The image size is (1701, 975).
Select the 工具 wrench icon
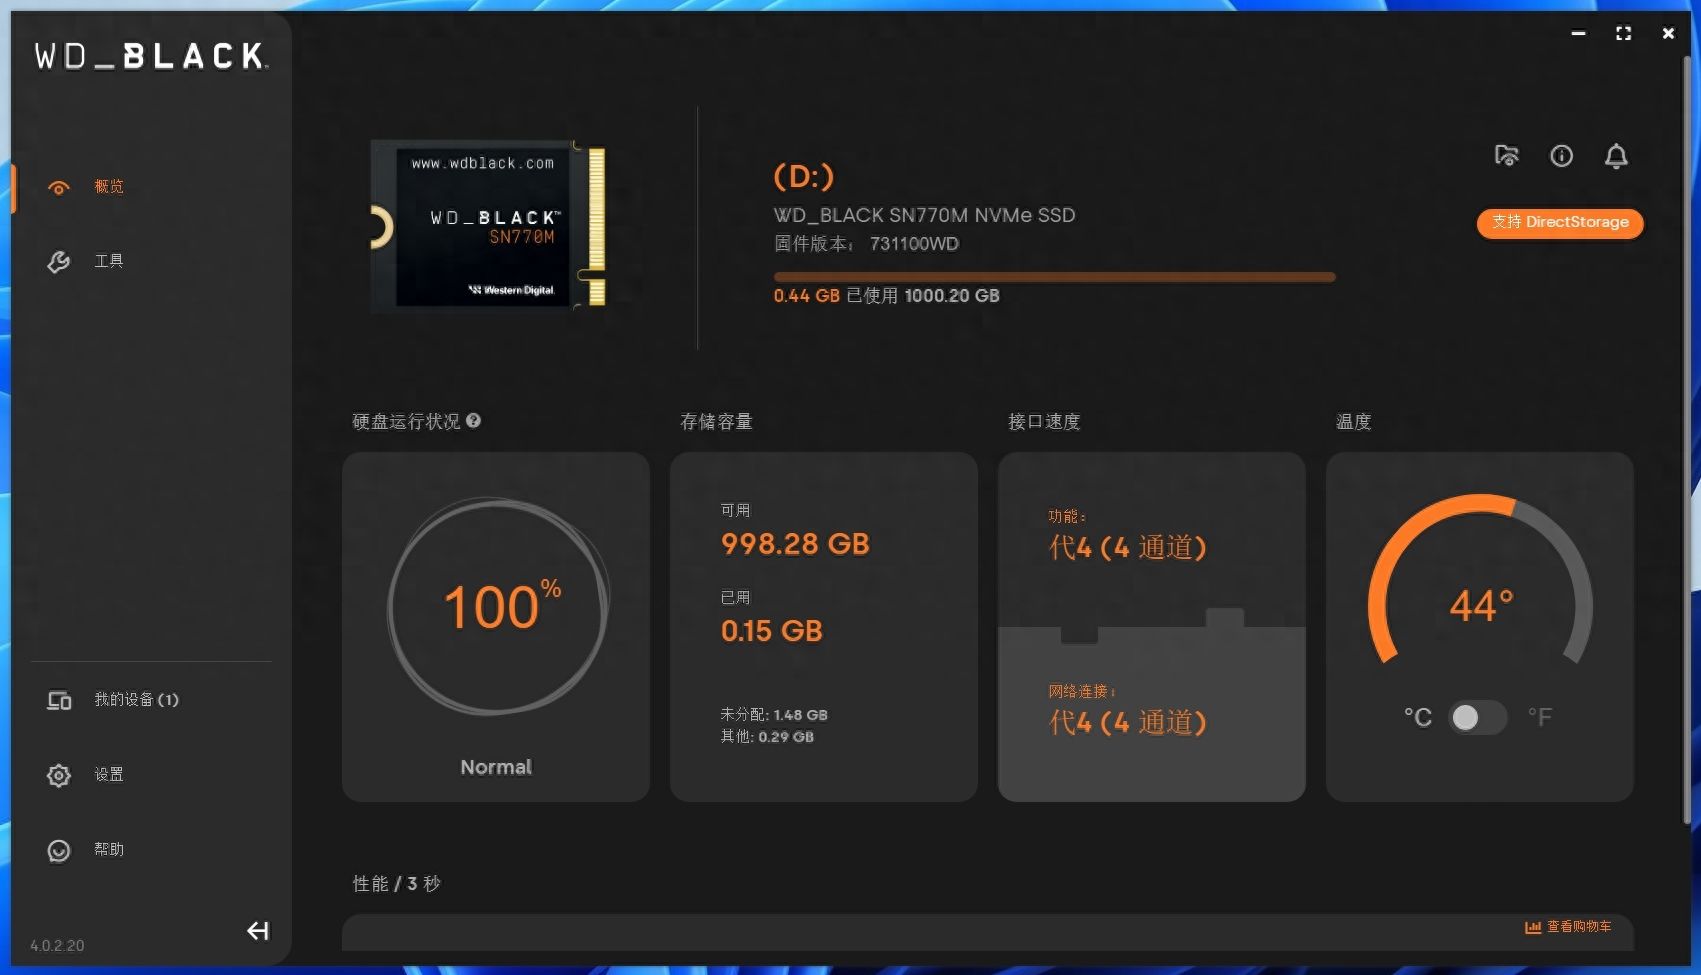click(x=59, y=262)
